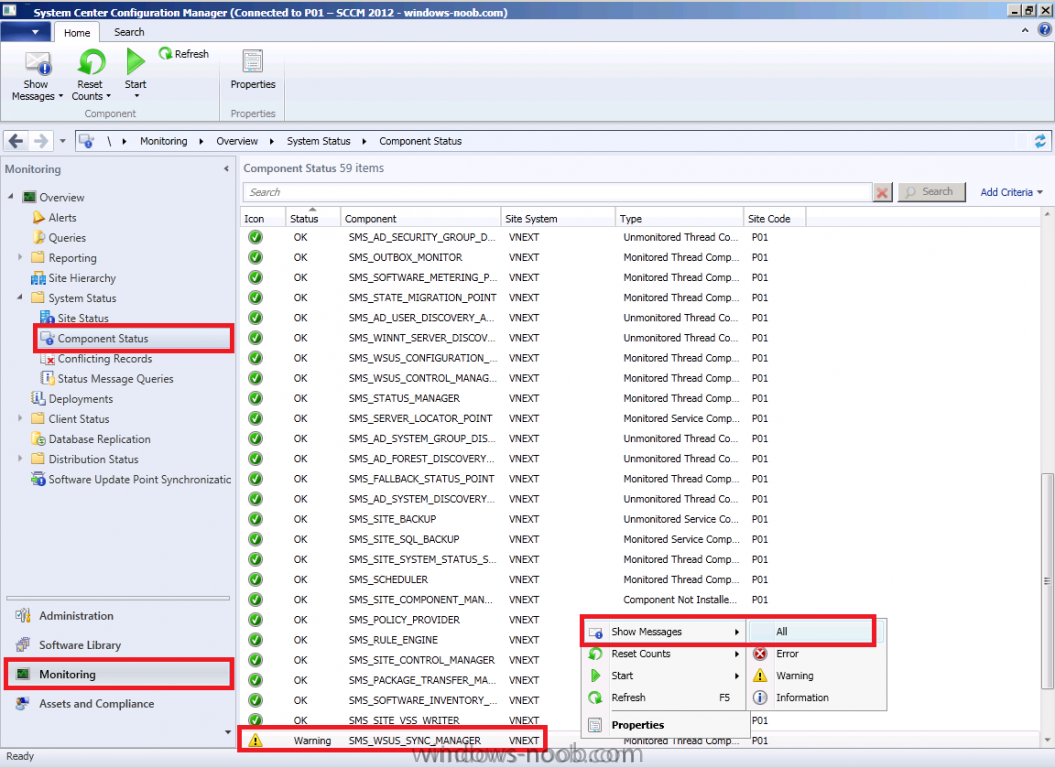The height and width of the screenshot is (768, 1055).
Task: Choose Information in Show Messages submenu
Action: (802, 697)
